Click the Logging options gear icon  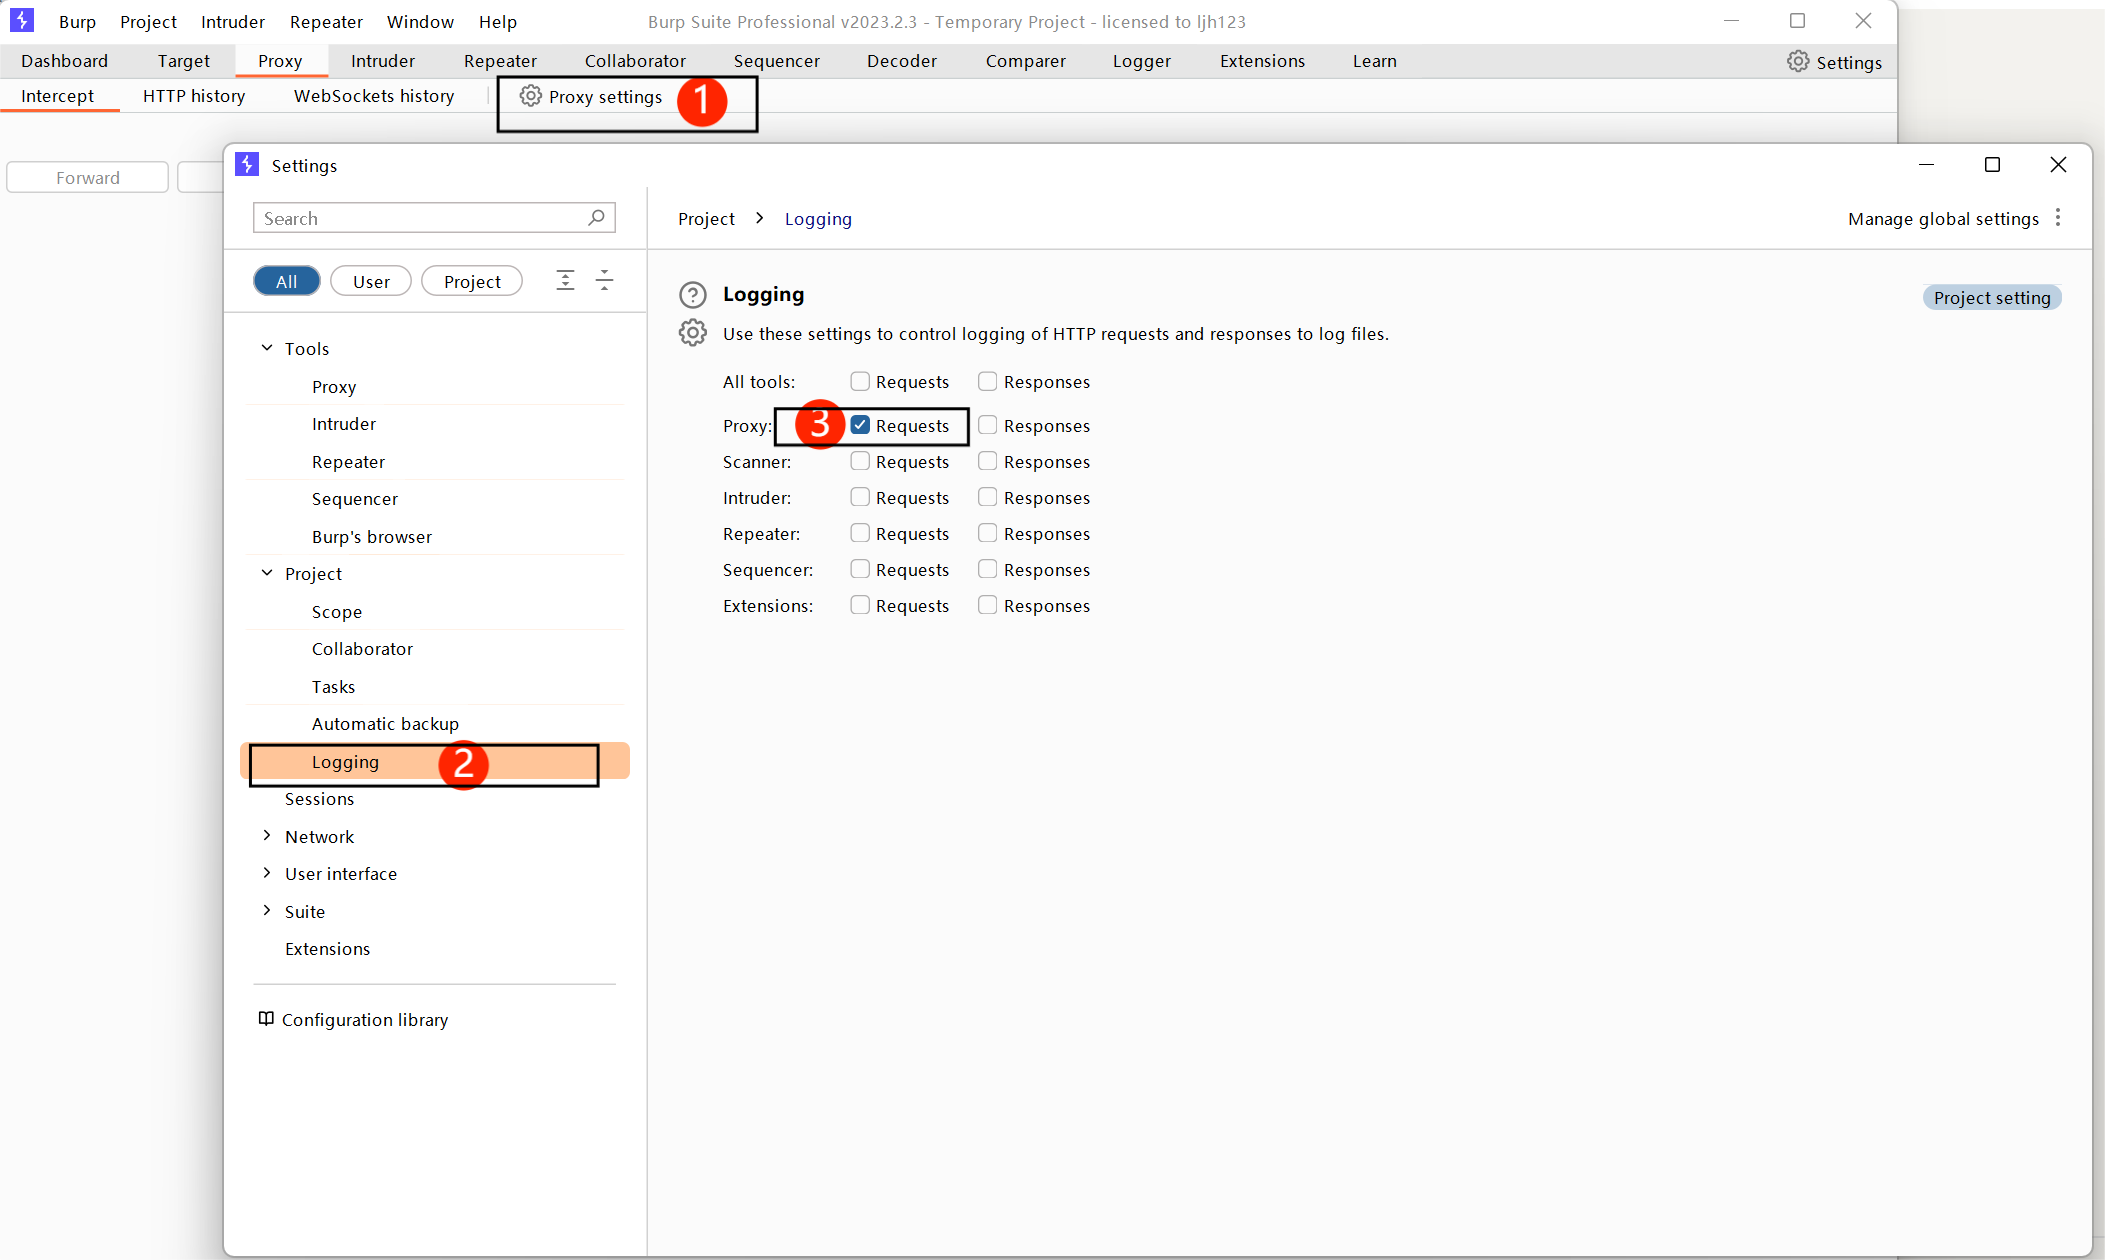pyautogui.click(x=692, y=333)
